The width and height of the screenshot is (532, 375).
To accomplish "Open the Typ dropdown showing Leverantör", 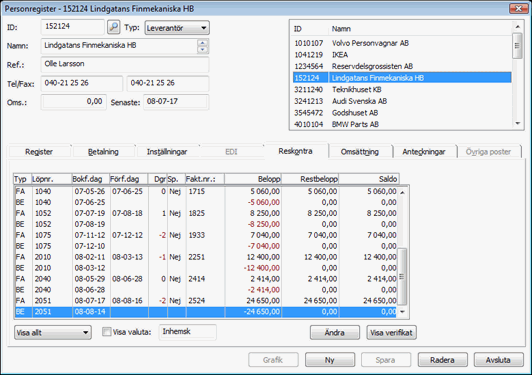I will point(177,28).
